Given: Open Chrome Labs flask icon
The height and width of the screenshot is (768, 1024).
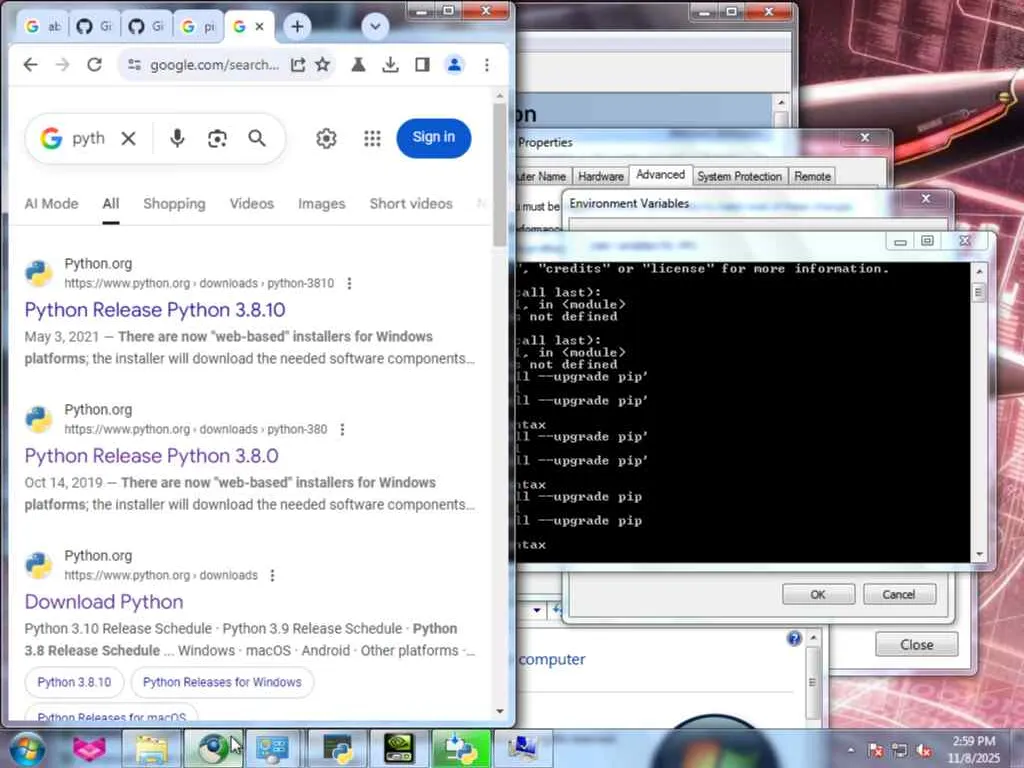Looking at the screenshot, I should (358, 65).
